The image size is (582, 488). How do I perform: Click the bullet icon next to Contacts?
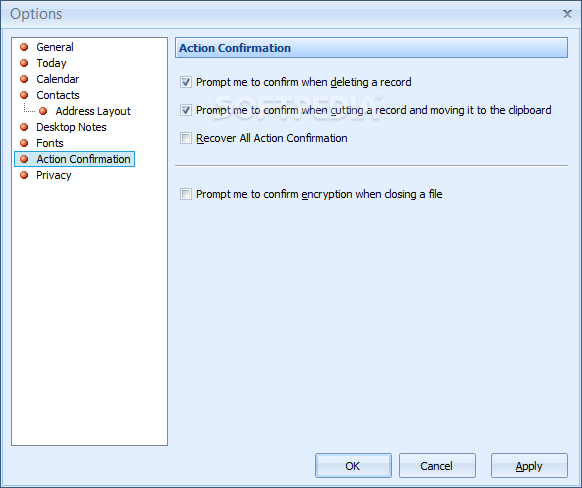coord(24,95)
